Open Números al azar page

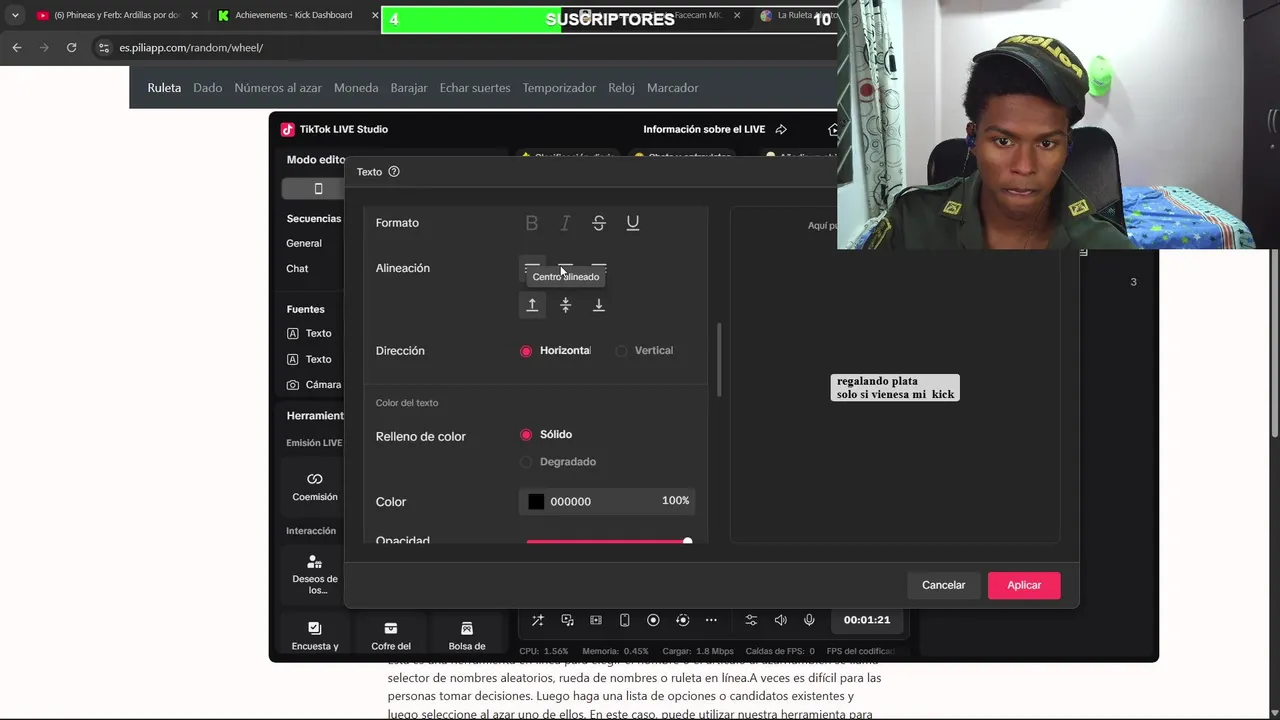(278, 88)
